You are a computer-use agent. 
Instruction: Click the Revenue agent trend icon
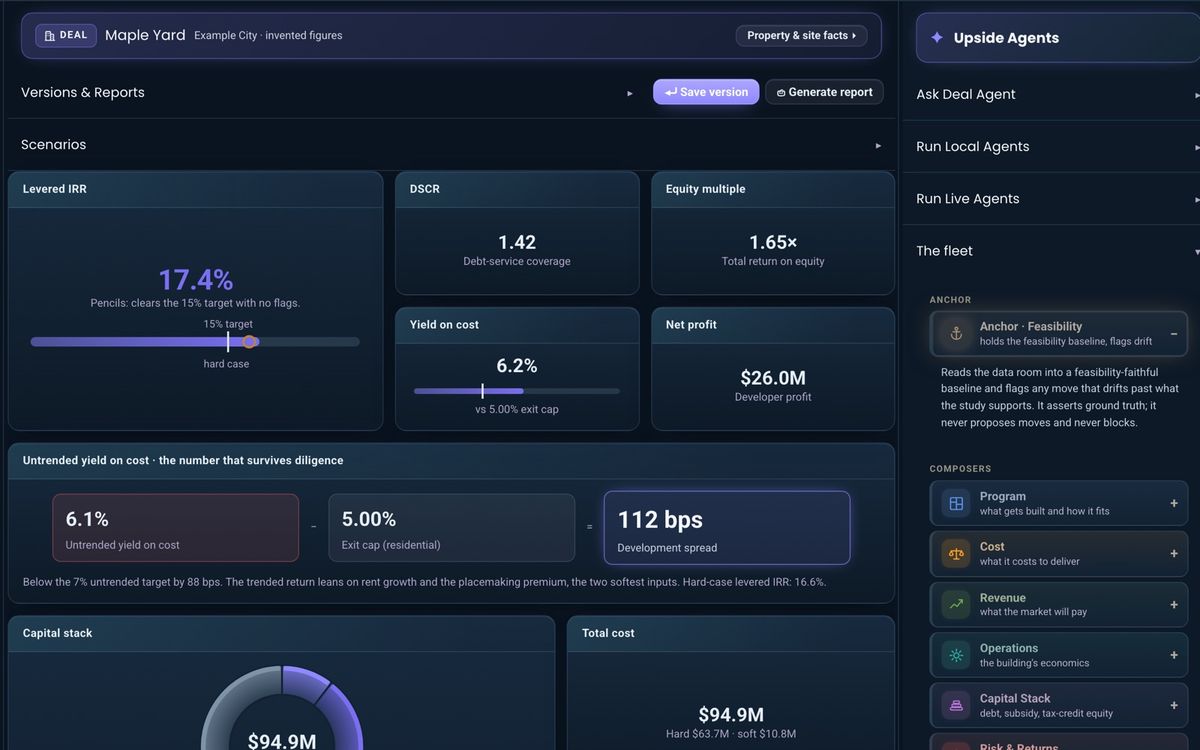956,605
